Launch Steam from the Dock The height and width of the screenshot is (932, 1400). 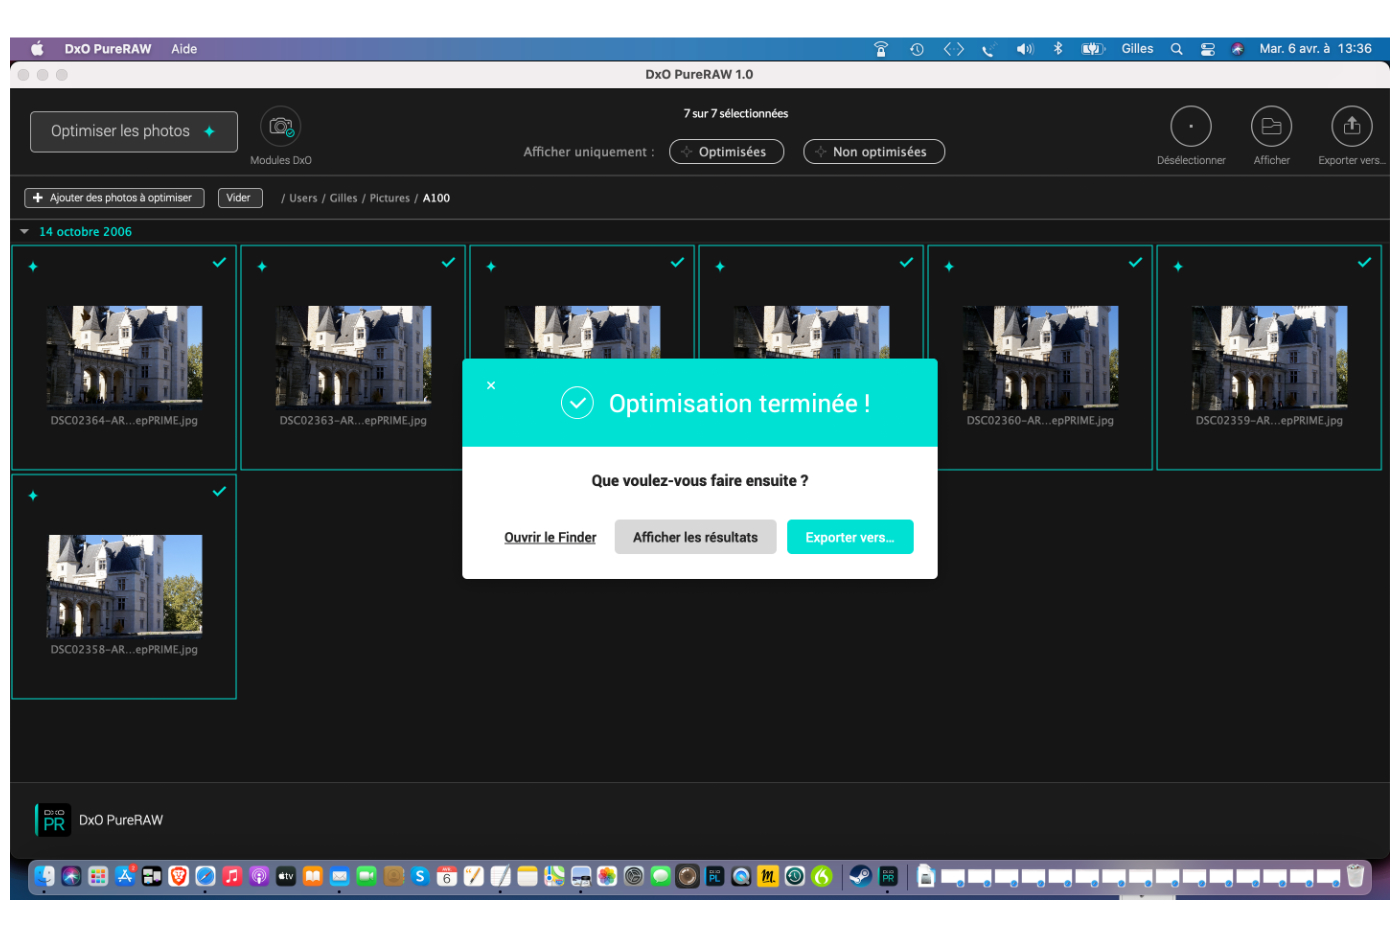860,876
